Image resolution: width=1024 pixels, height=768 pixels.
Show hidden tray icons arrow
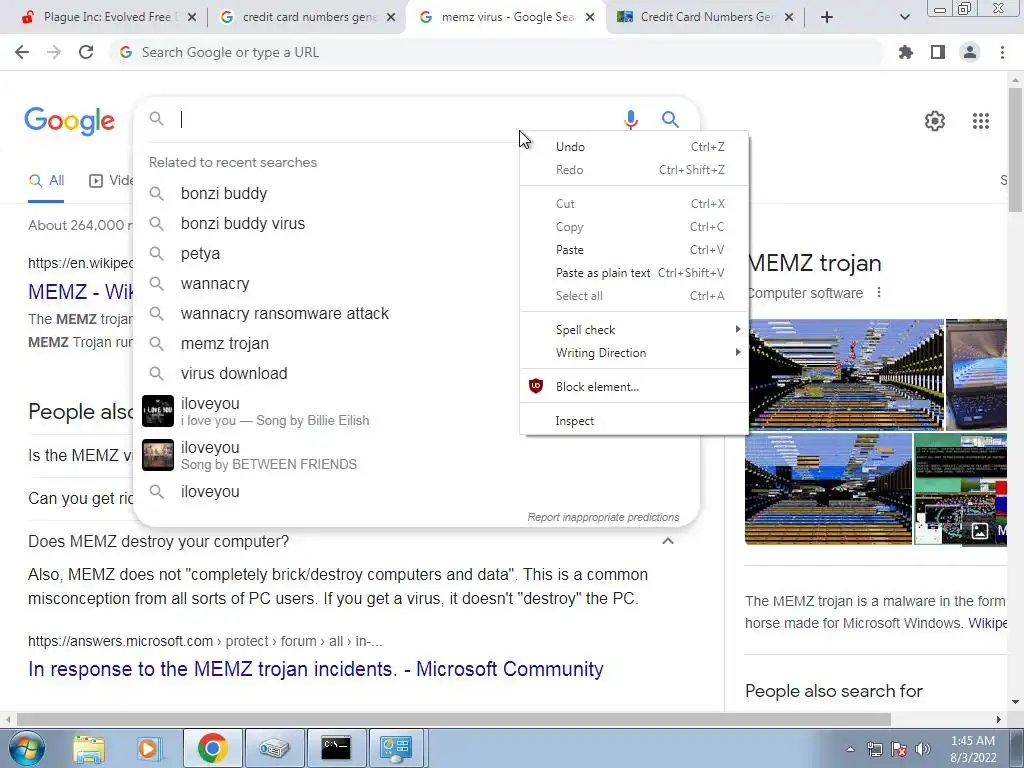pyautogui.click(x=850, y=749)
